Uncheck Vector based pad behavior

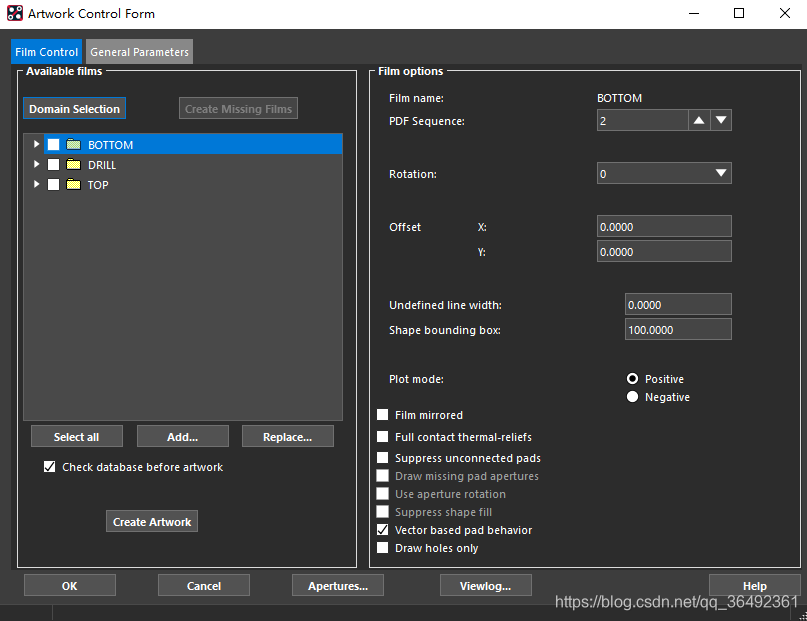click(383, 530)
